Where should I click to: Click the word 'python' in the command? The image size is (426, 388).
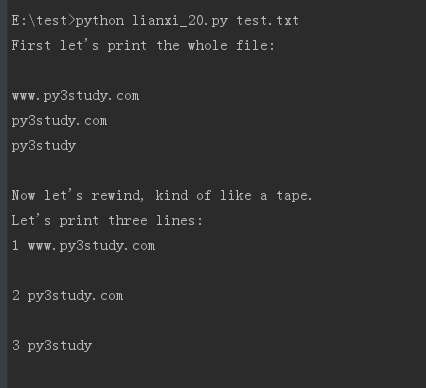[x=100, y=21]
